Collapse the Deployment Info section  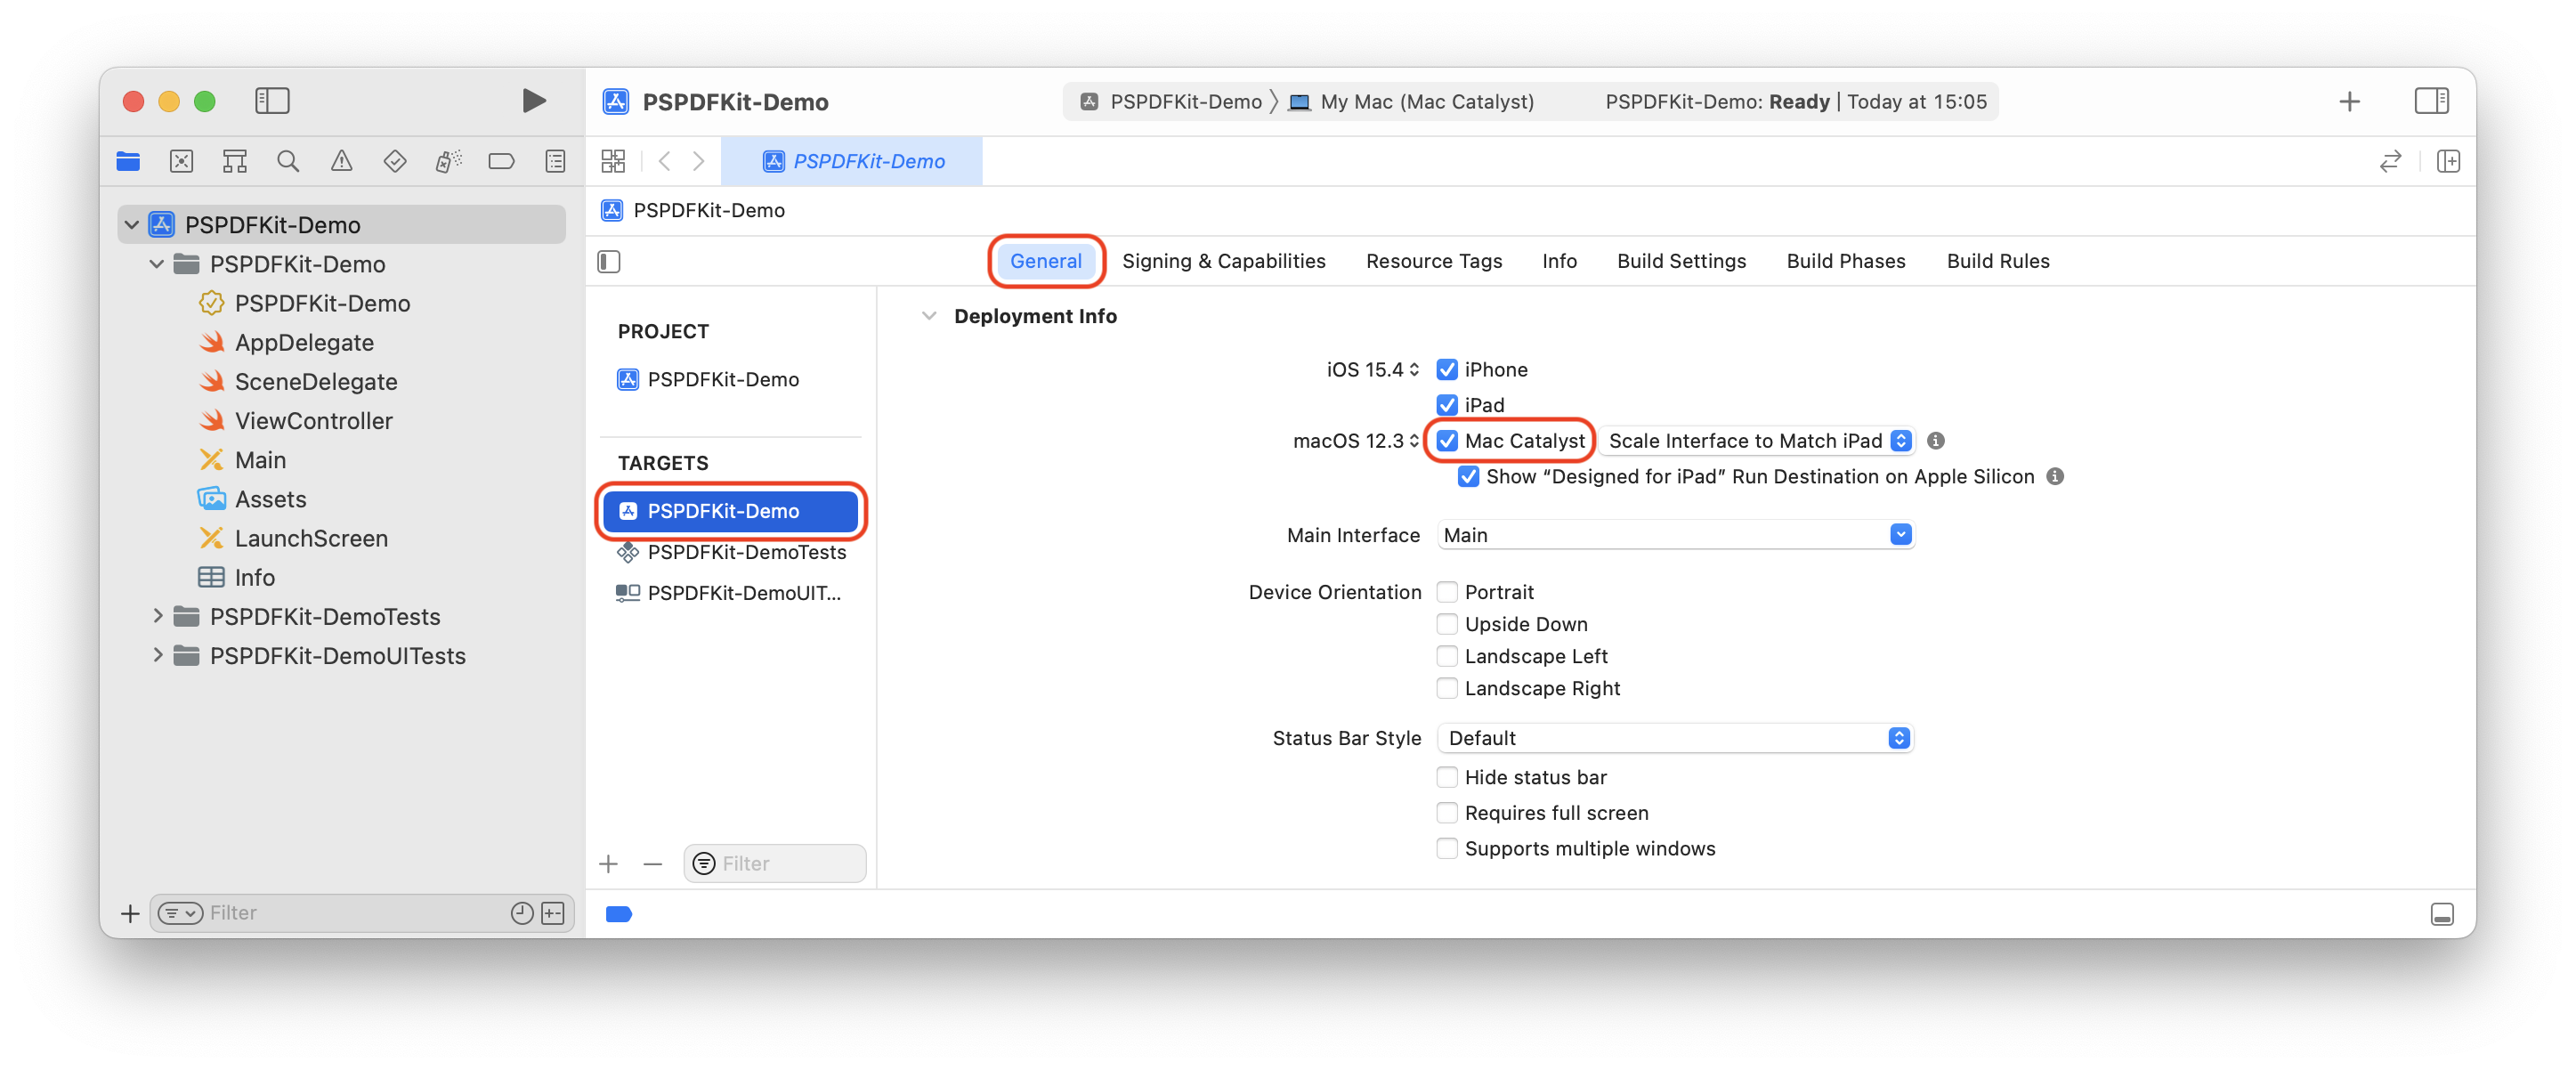pos(928,316)
